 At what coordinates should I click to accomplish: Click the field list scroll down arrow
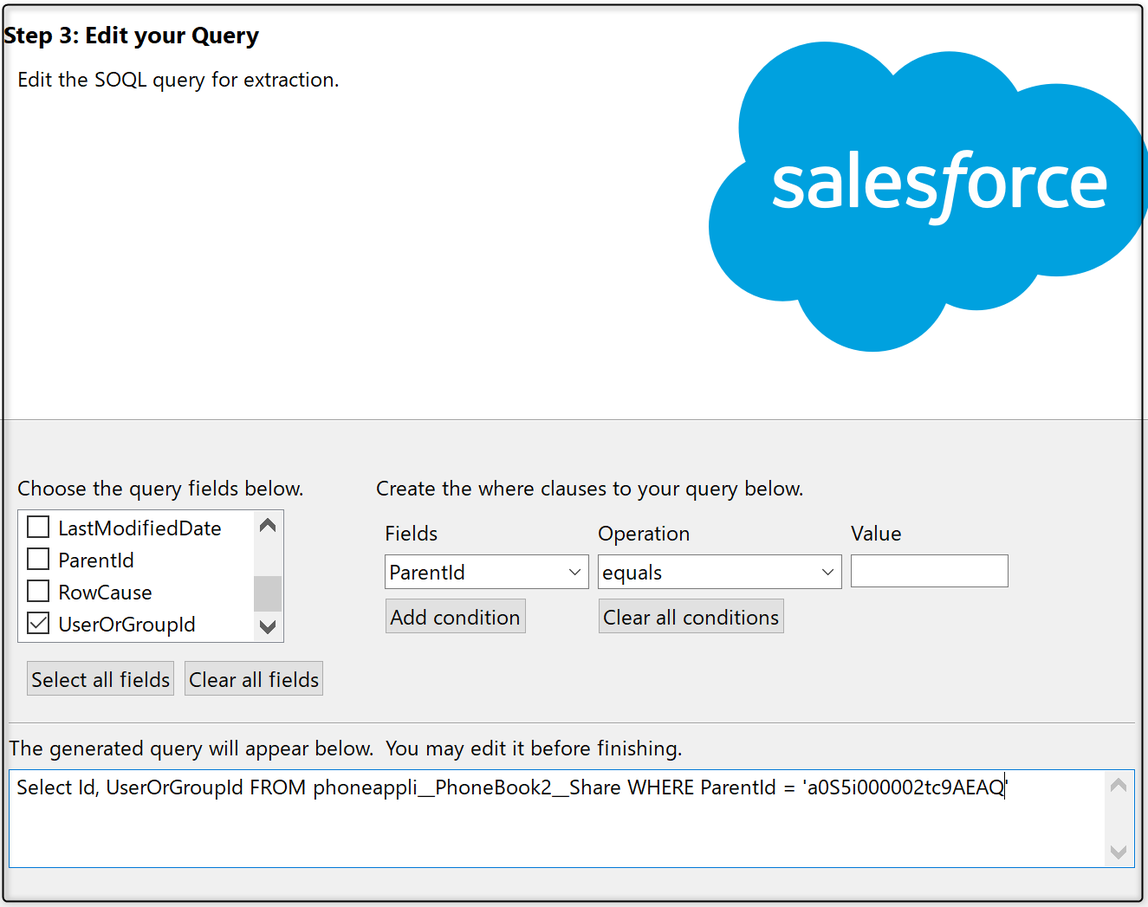[x=268, y=627]
